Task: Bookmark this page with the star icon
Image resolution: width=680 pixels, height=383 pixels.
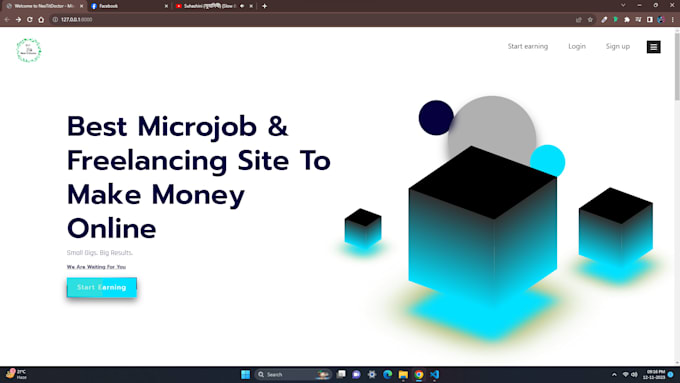Action: [590, 20]
